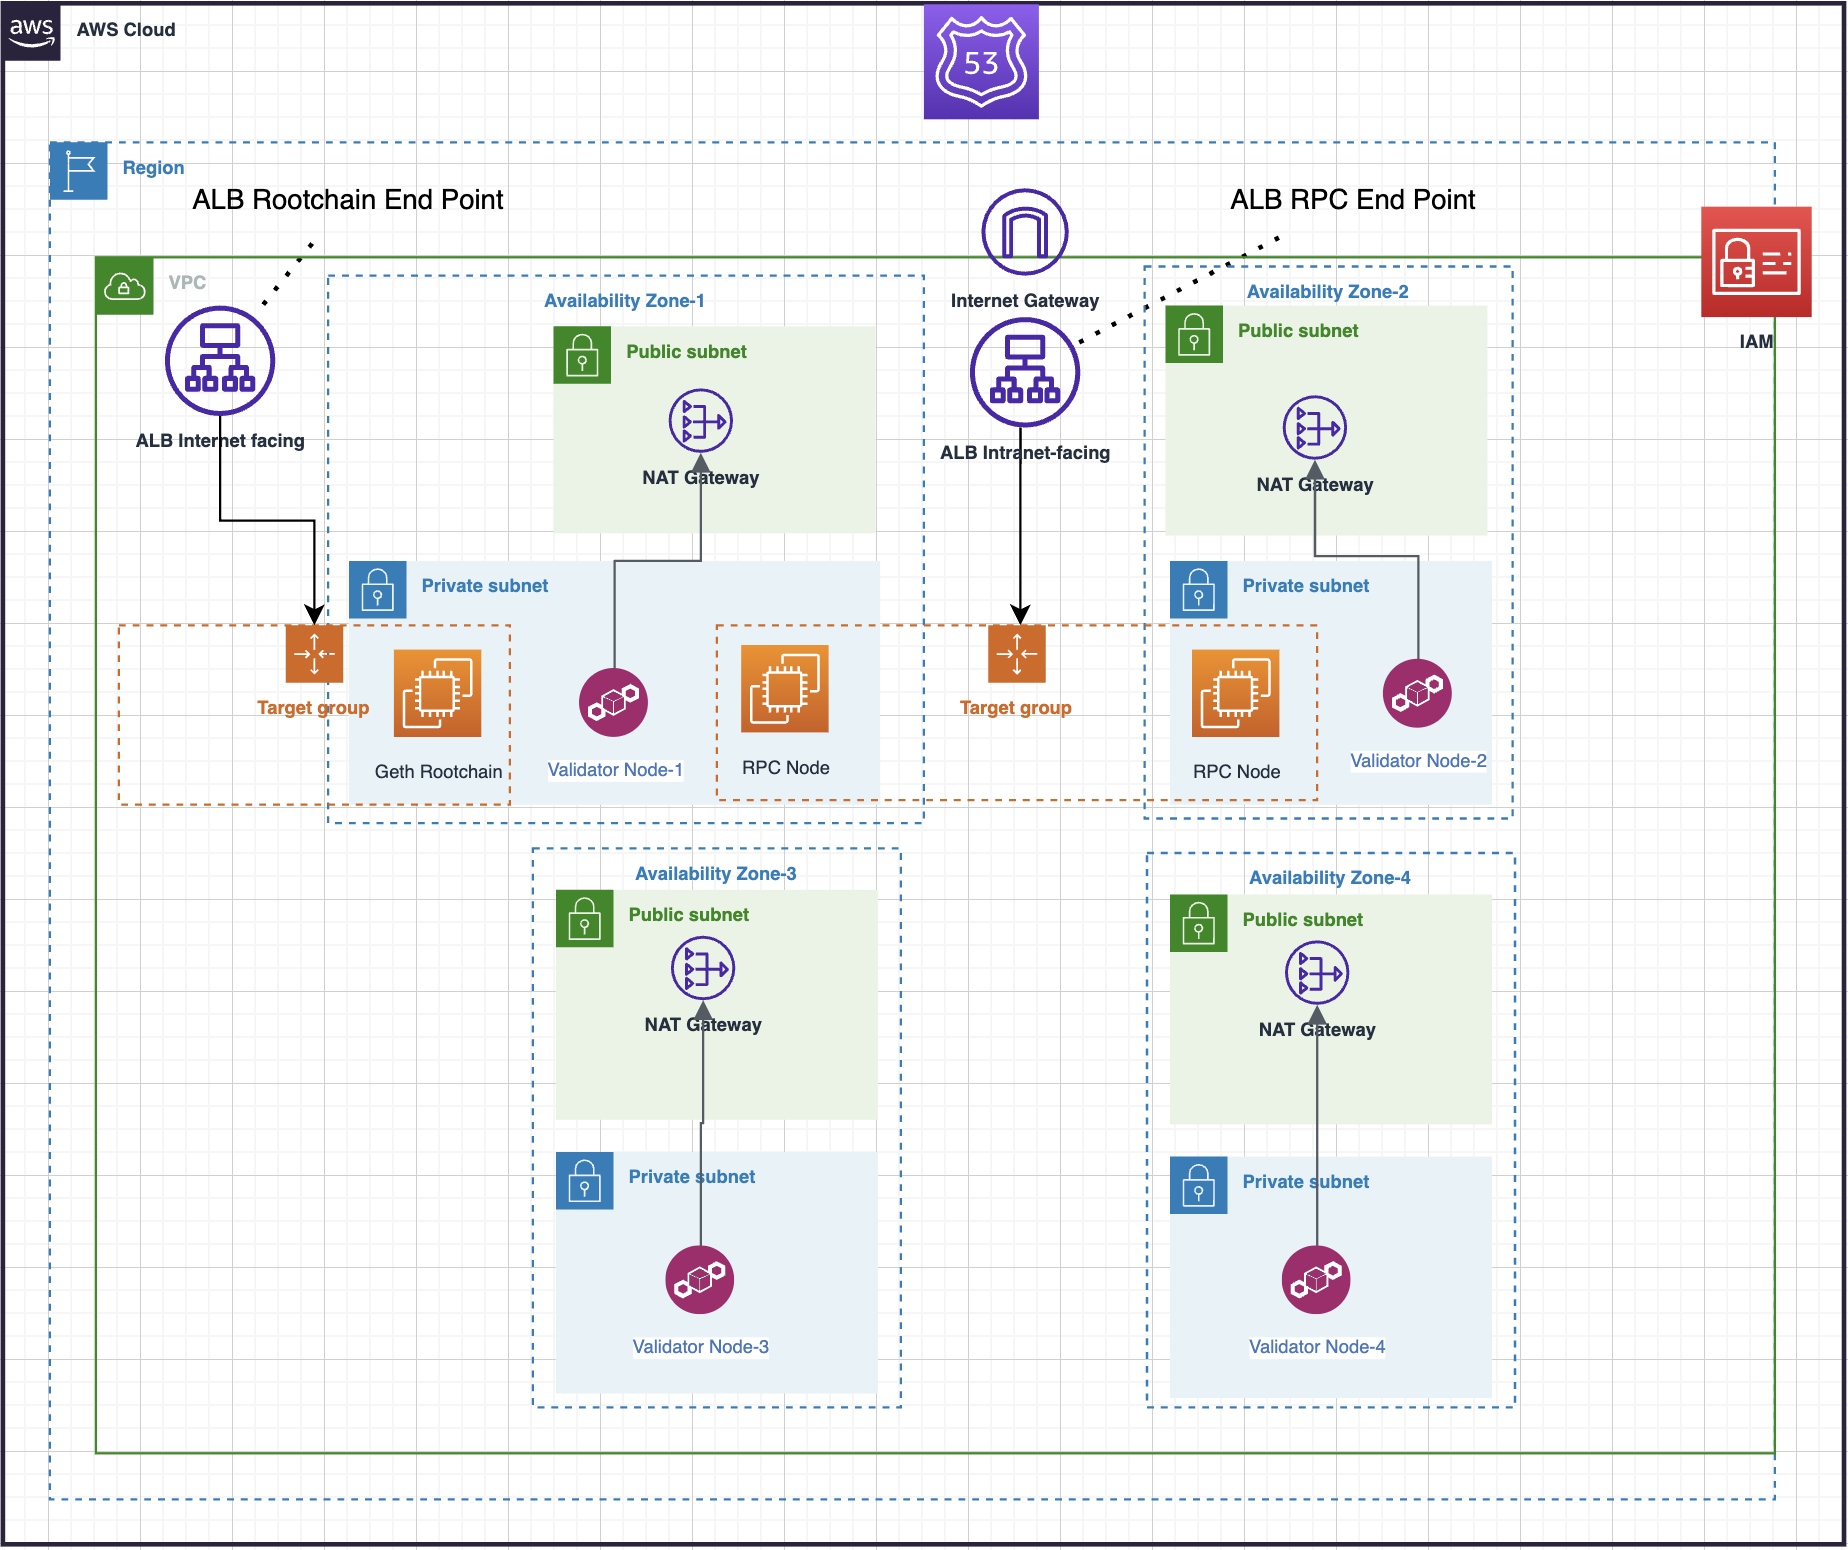Select the Public subnet lock icon in Zone-4
The image size is (1848, 1550).
click(1199, 923)
